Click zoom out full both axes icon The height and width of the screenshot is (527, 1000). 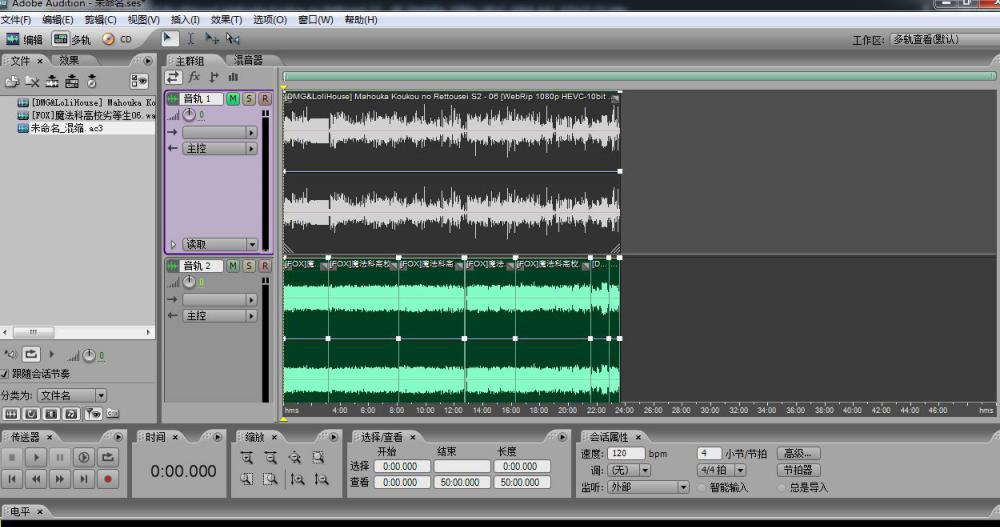click(x=295, y=457)
